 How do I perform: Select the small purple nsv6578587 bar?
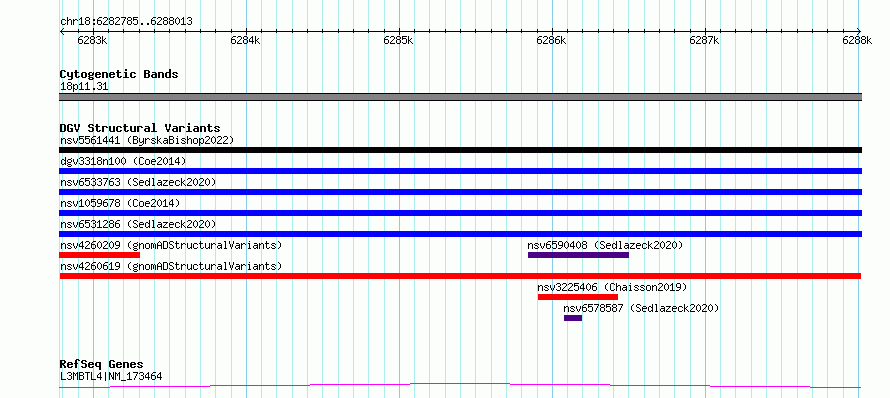(x=573, y=318)
